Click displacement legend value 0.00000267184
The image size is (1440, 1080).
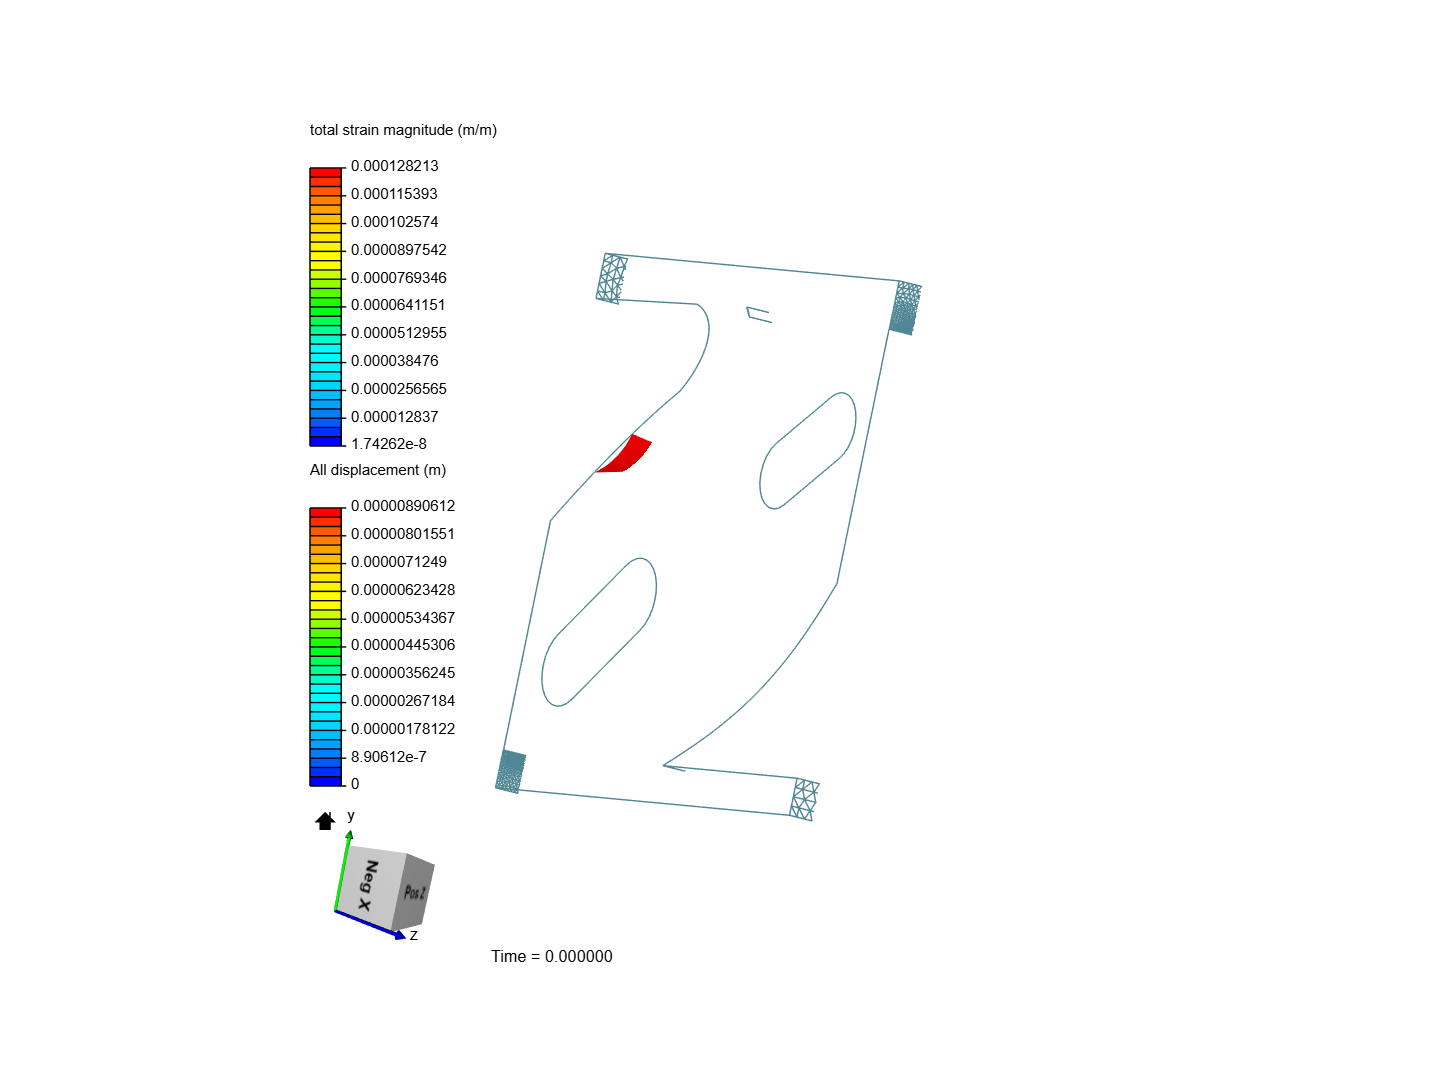click(x=403, y=701)
